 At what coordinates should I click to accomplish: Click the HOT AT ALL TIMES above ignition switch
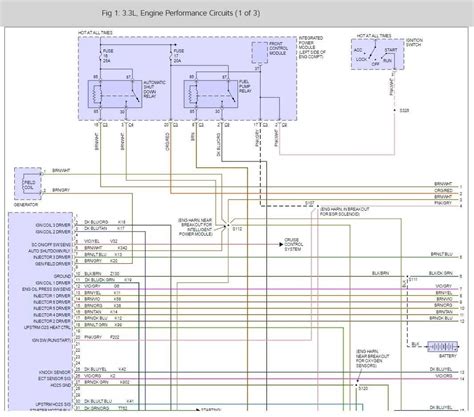374,36
